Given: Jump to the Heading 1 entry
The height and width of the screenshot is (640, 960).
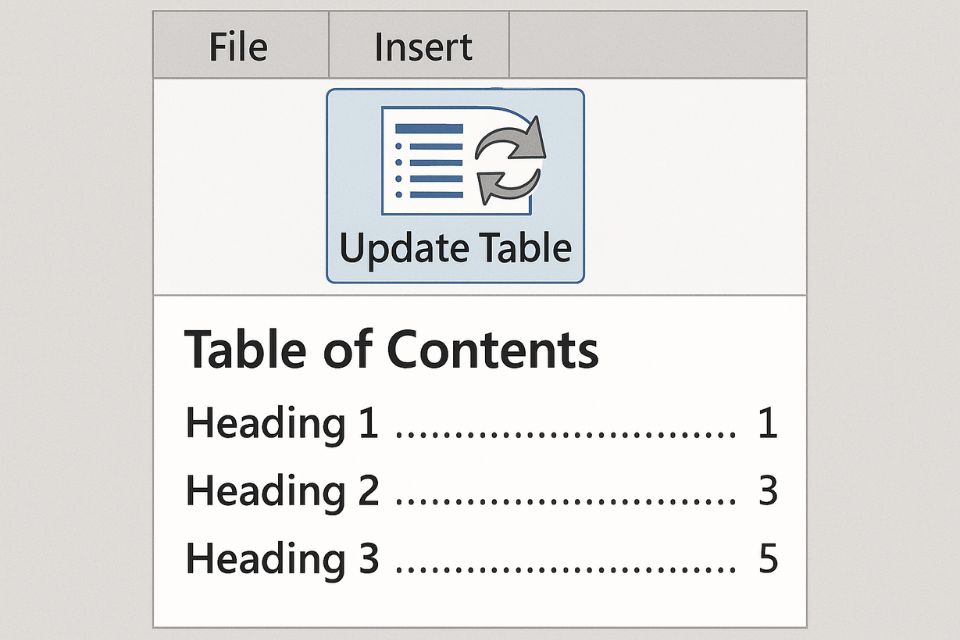Looking at the screenshot, I should point(282,425).
